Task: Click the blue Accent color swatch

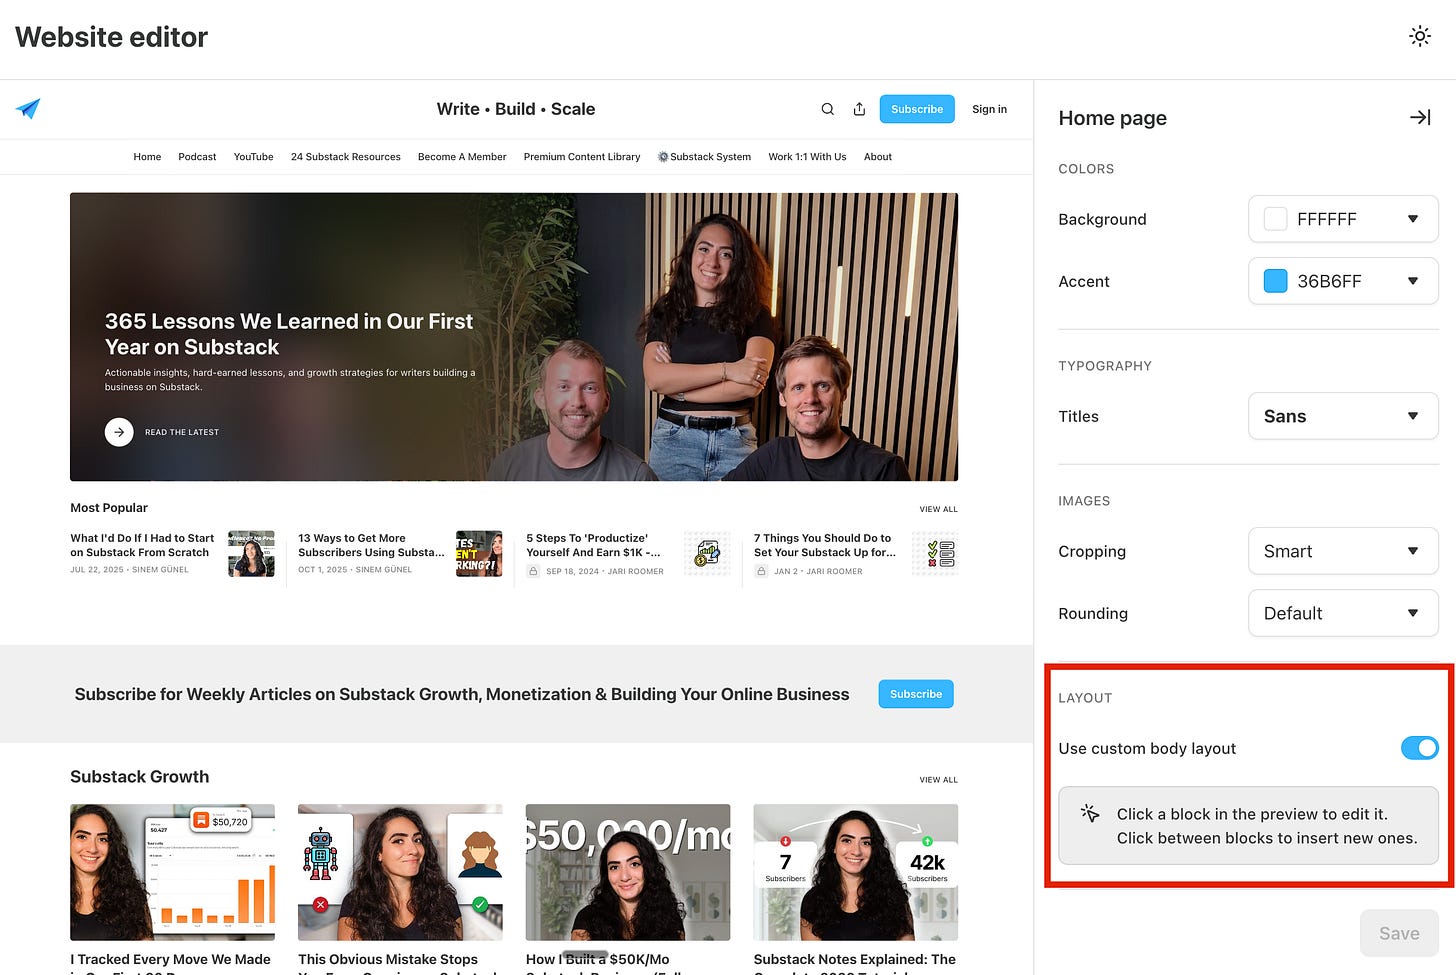Action: click(x=1275, y=281)
